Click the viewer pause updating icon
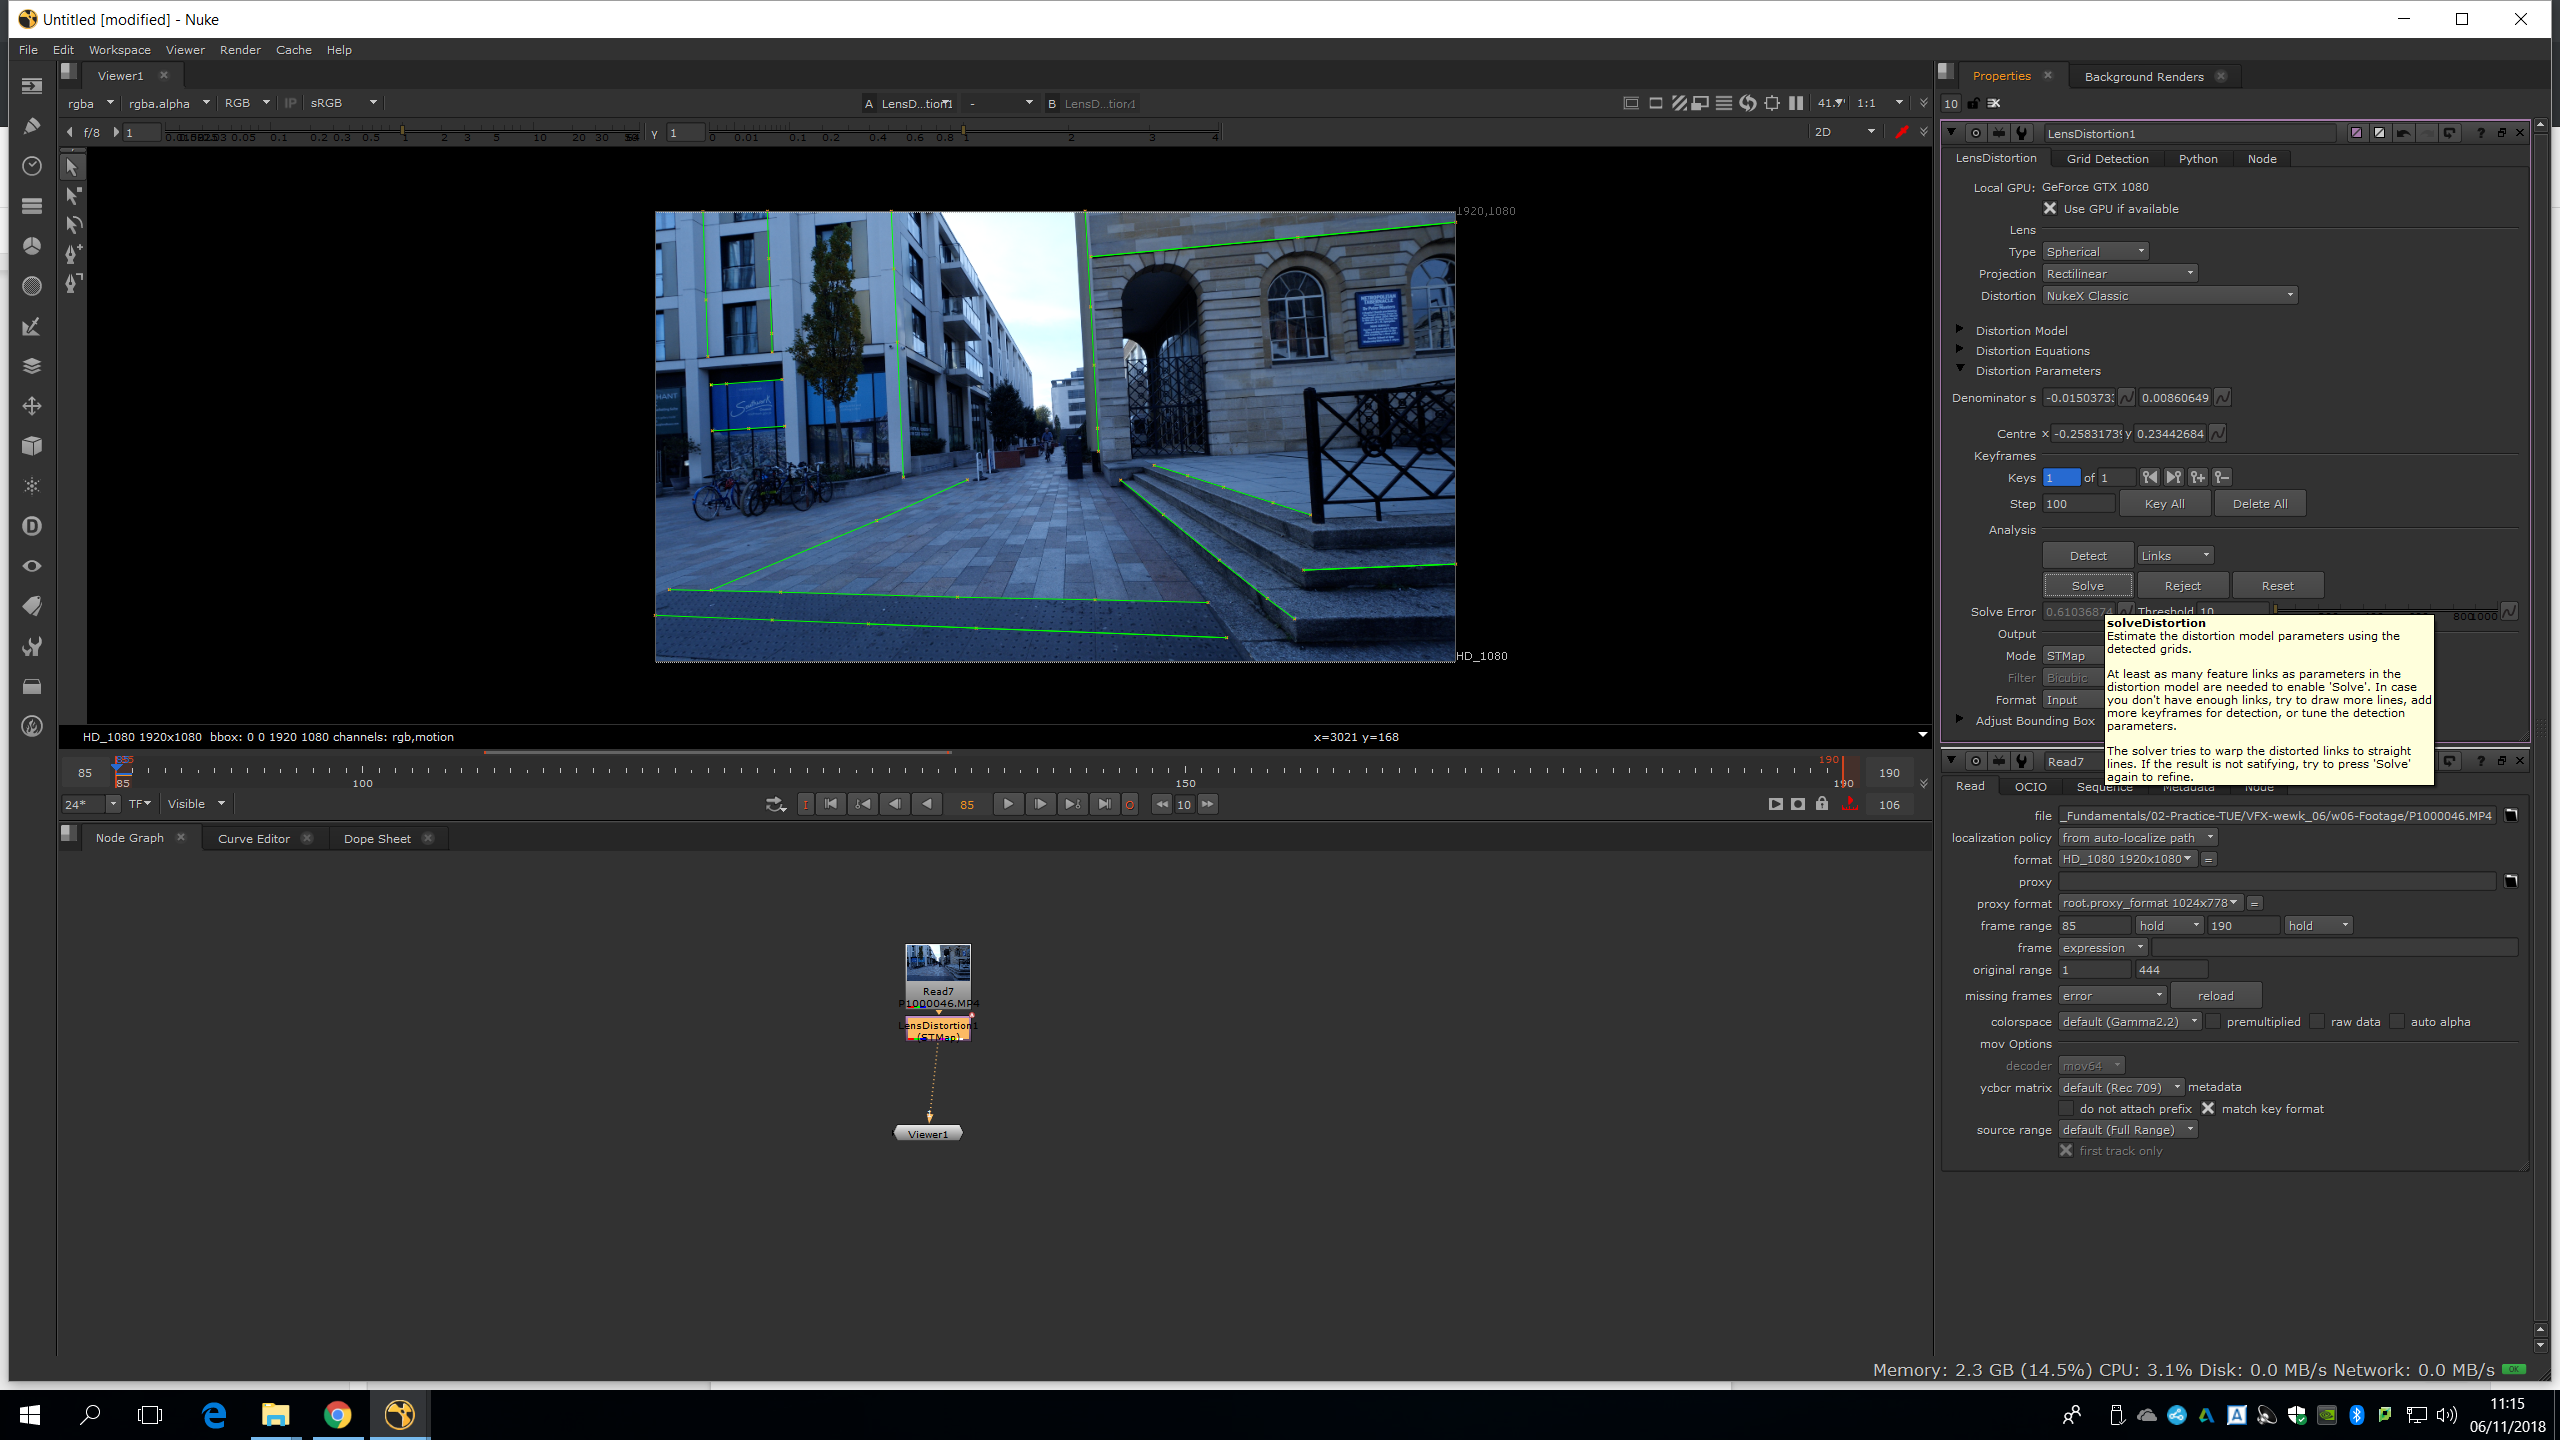This screenshot has height=1440, width=2560. (x=1796, y=103)
